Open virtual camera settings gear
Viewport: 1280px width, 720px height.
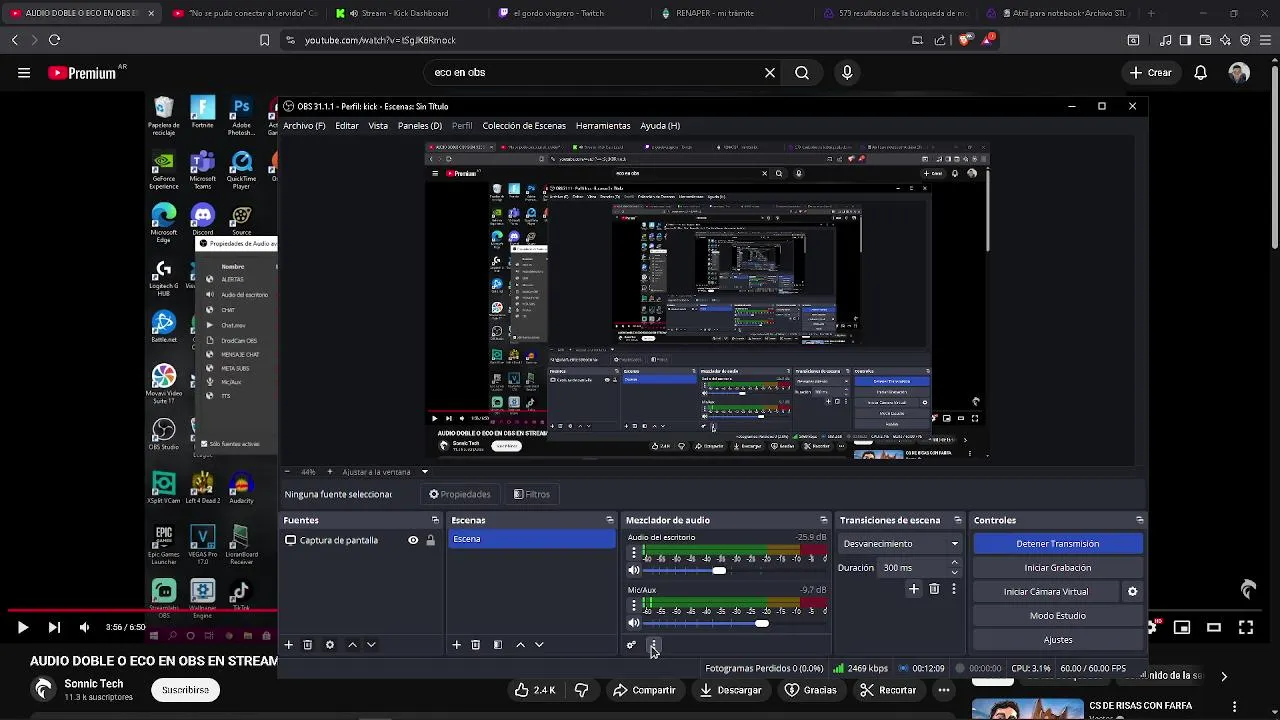click(1132, 592)
